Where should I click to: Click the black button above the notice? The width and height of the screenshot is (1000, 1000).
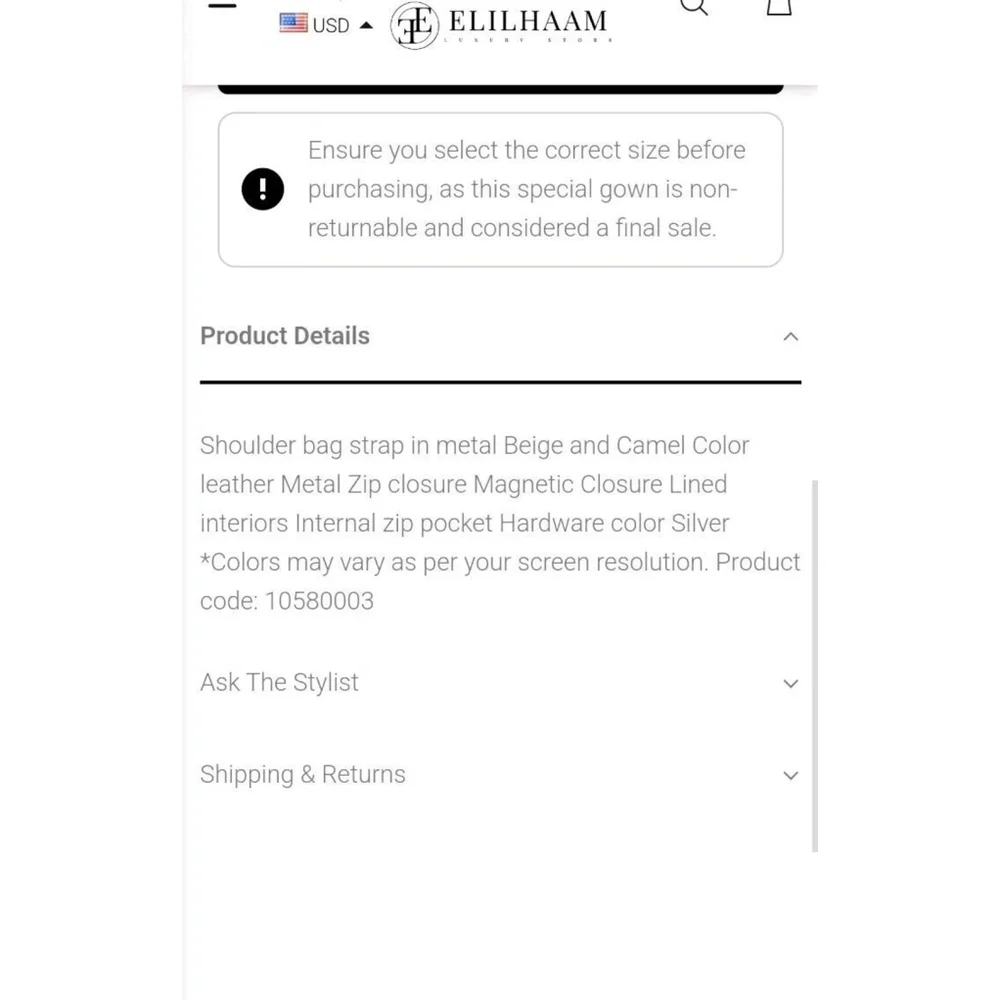point(501,89)
